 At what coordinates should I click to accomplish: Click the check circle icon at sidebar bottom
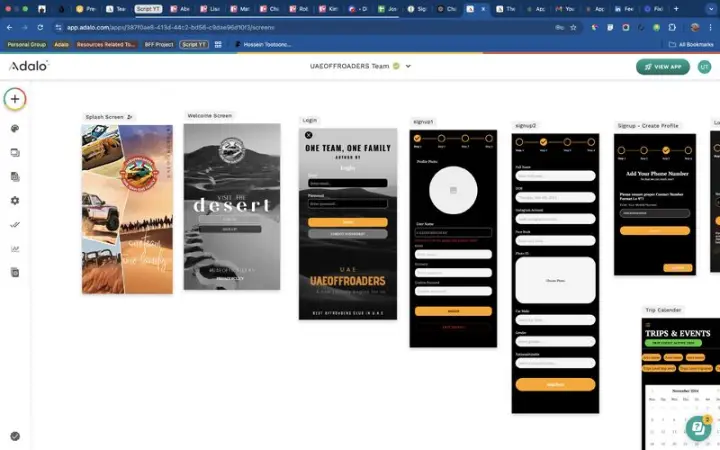click(x=15, y=436)
